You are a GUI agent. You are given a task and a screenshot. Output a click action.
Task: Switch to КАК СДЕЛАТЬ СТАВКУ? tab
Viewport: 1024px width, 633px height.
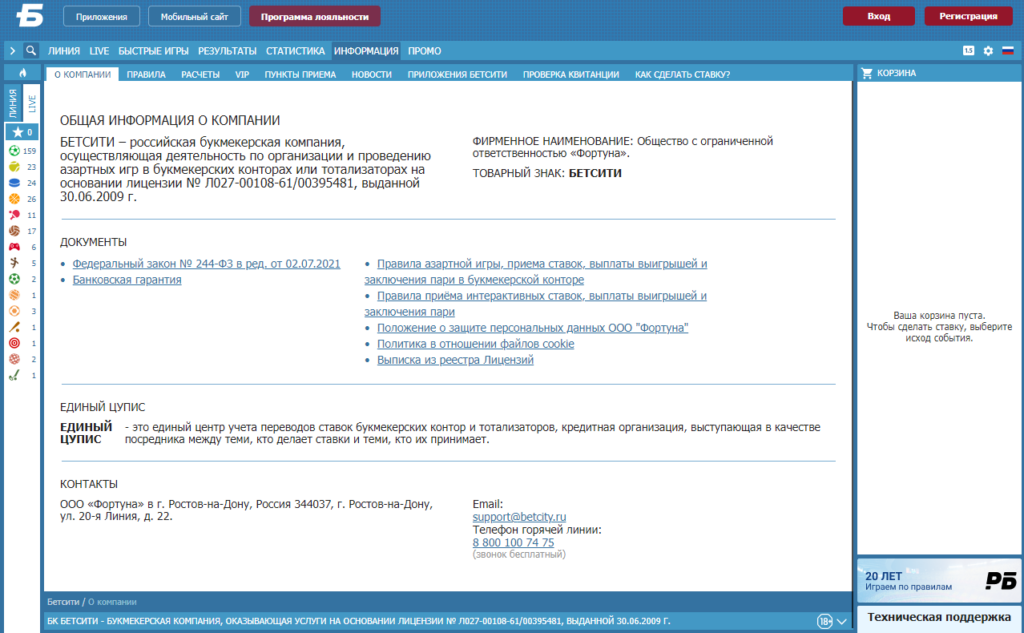coord(682,74)
